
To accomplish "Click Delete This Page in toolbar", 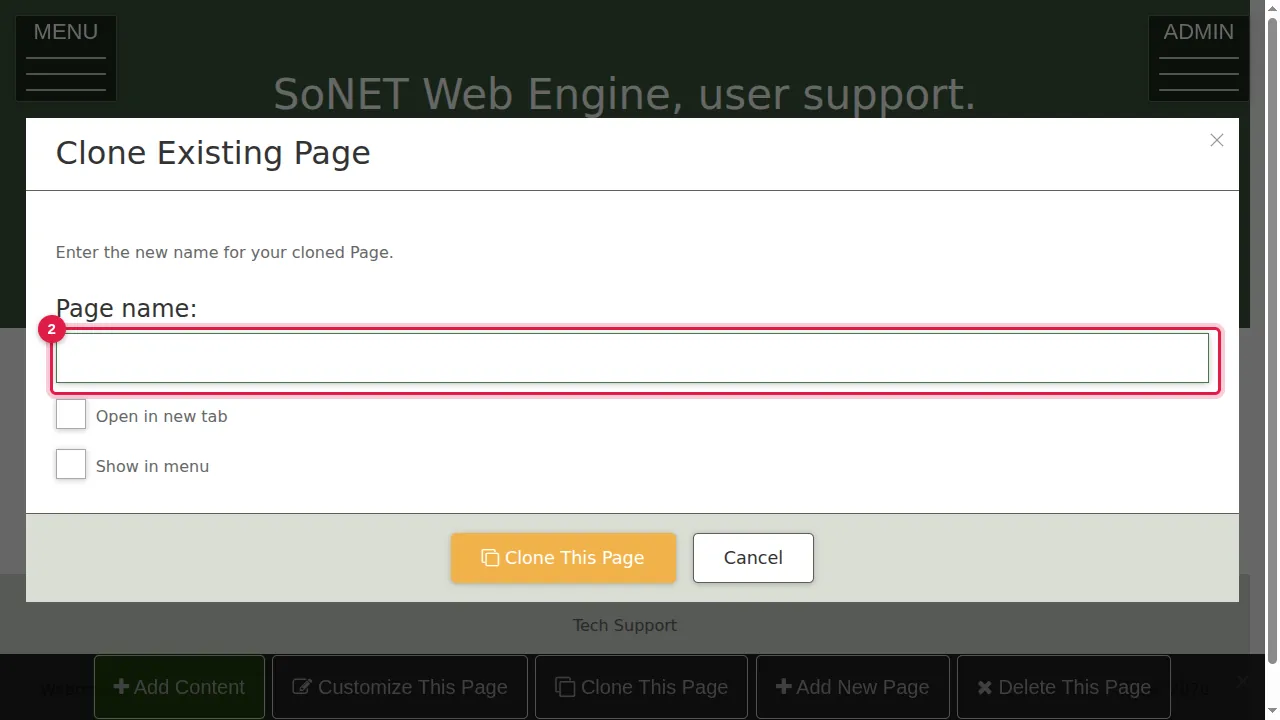I will pyautogui.click(x=1064, y=687).
